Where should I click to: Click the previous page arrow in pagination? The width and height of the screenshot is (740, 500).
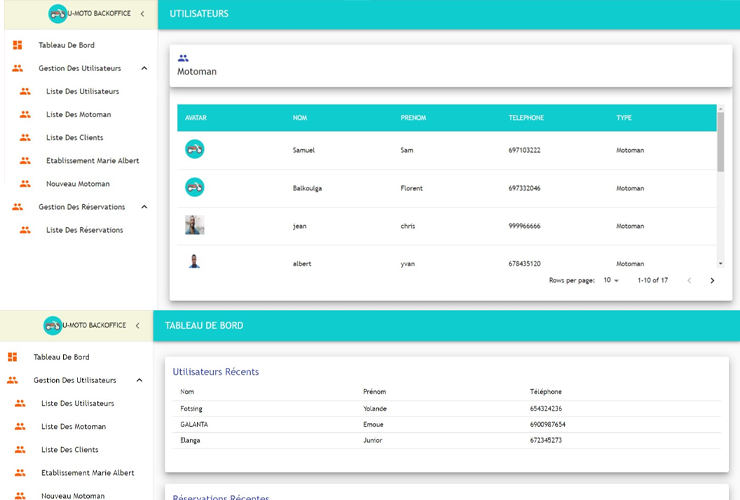click(x=688, y=281)
